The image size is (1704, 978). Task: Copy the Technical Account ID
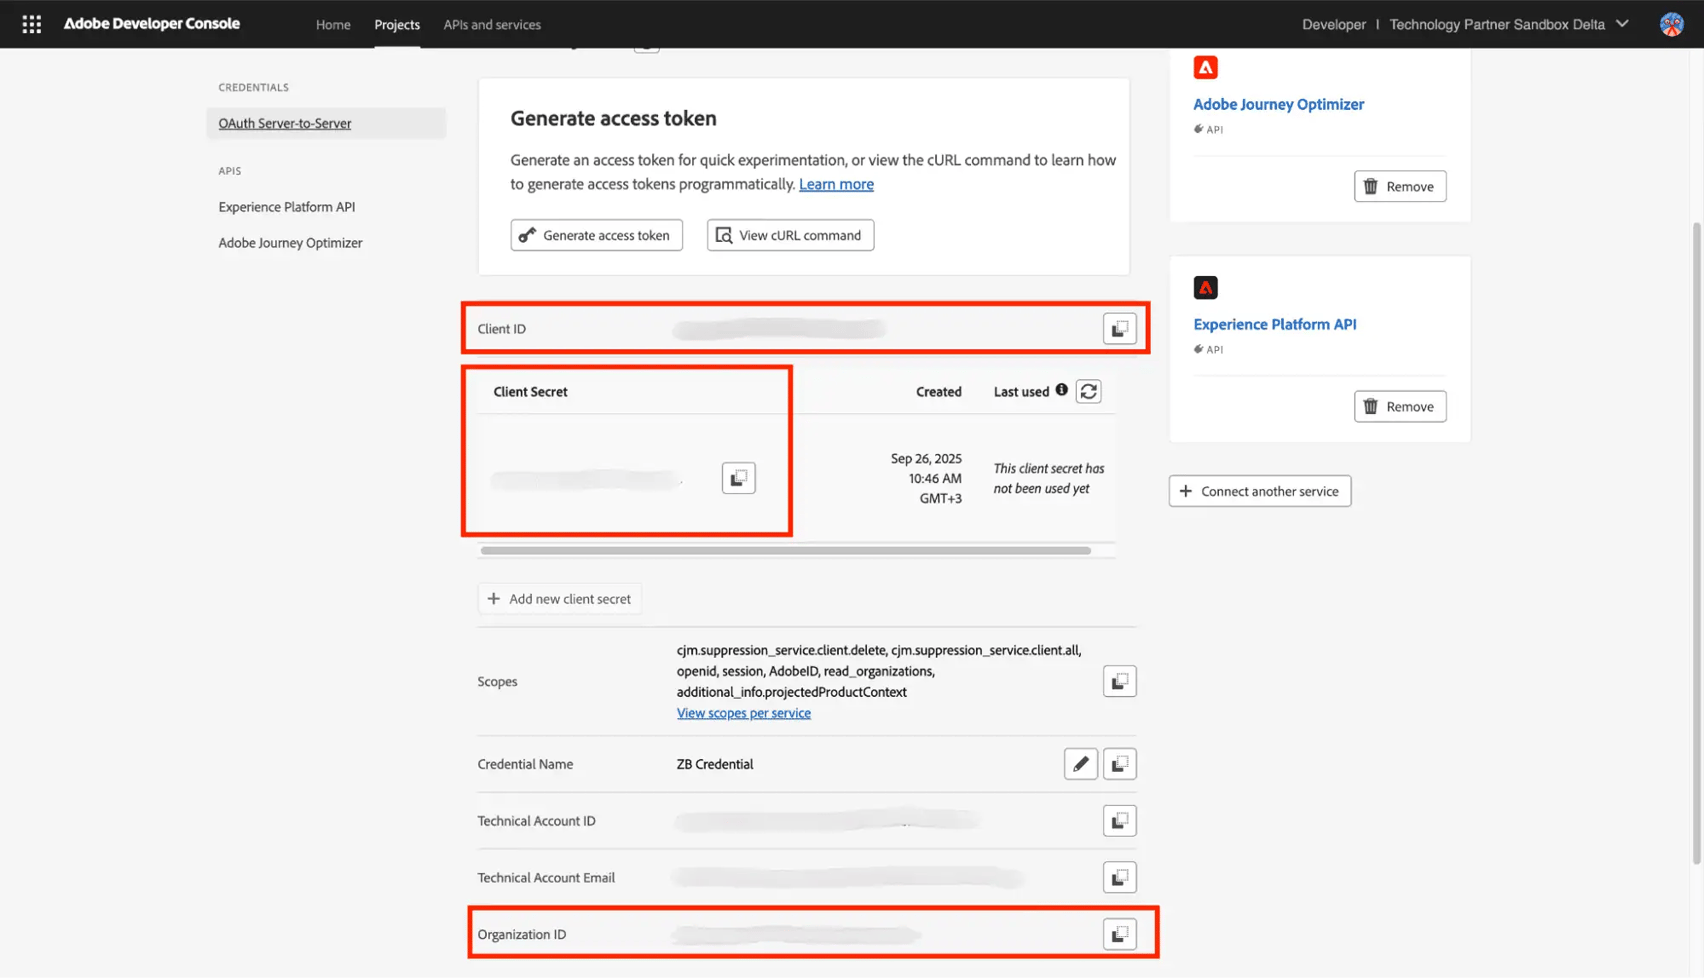point(1119,821)
